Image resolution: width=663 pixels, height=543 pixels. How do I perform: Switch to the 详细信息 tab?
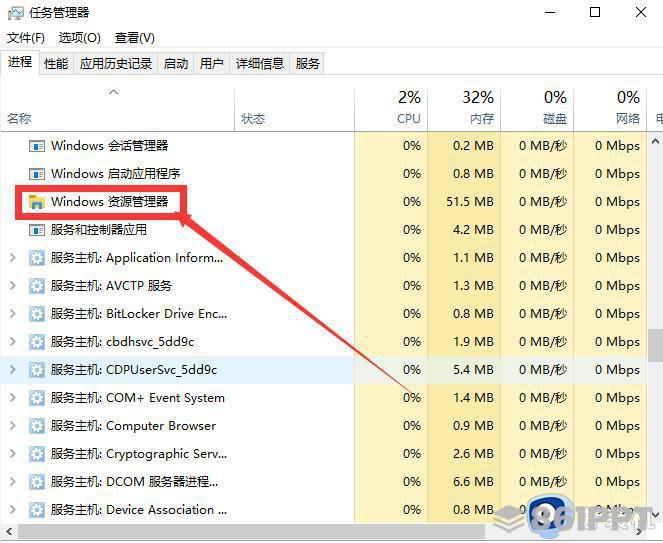point(260,64)
